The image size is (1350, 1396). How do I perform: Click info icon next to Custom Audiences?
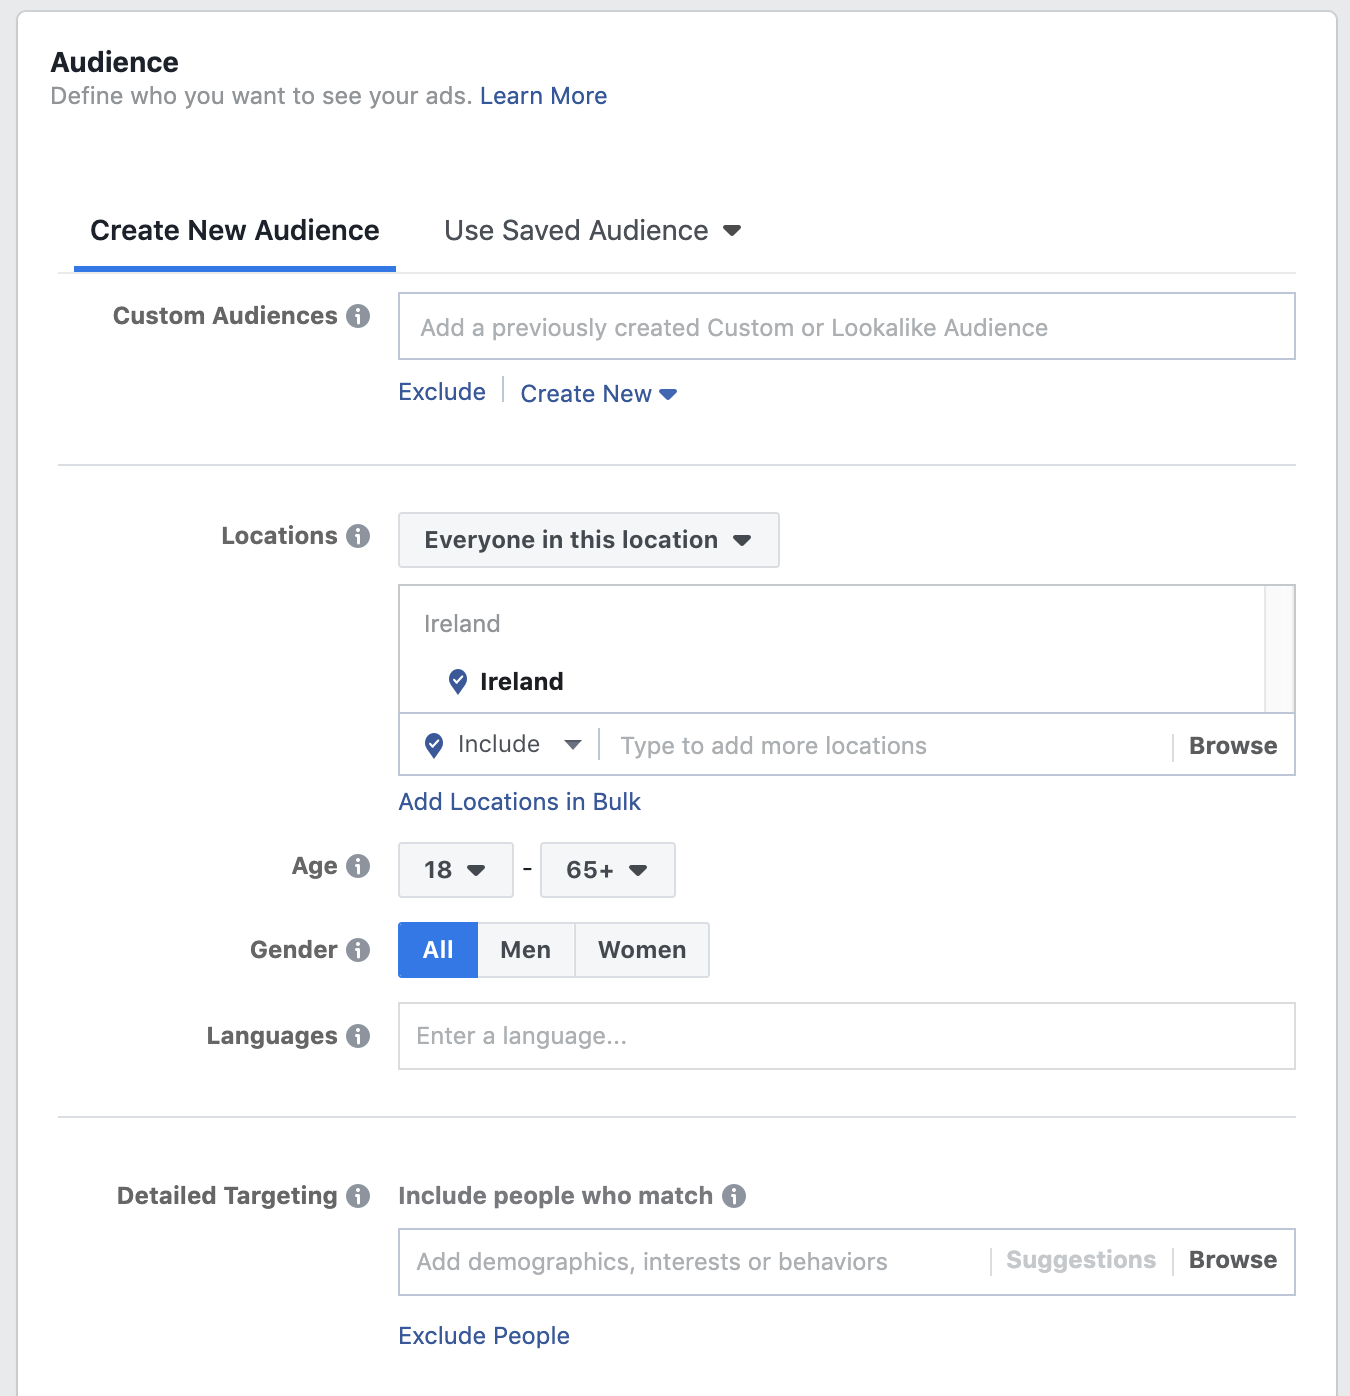coord(358,316)
